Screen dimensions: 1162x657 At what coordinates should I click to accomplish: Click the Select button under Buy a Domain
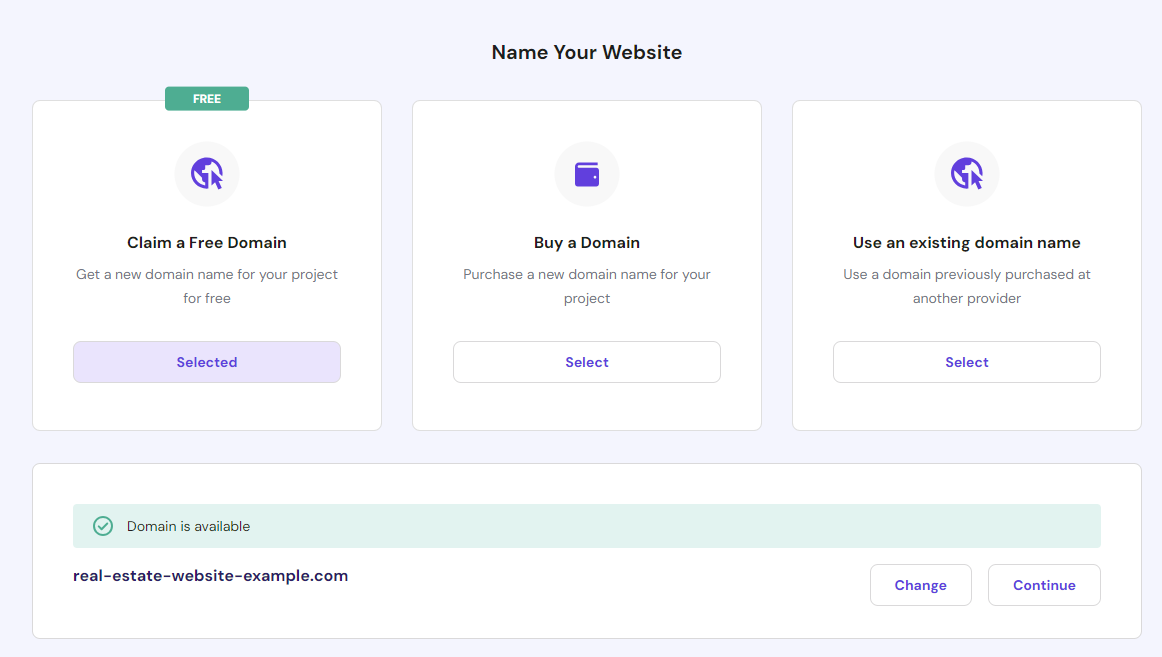click(587, 361)
